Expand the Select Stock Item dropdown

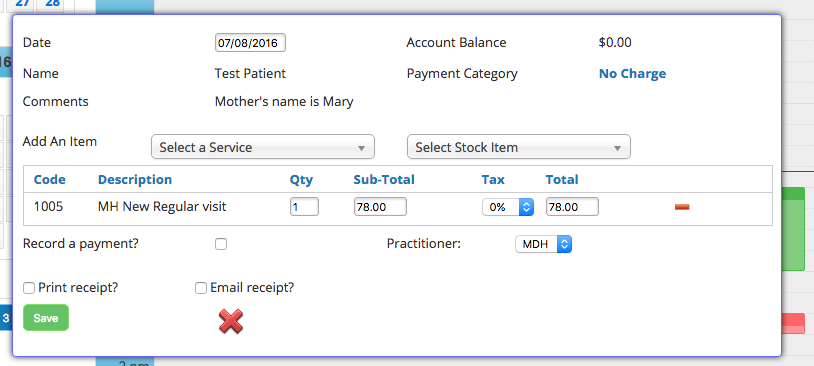click(519, 147)
